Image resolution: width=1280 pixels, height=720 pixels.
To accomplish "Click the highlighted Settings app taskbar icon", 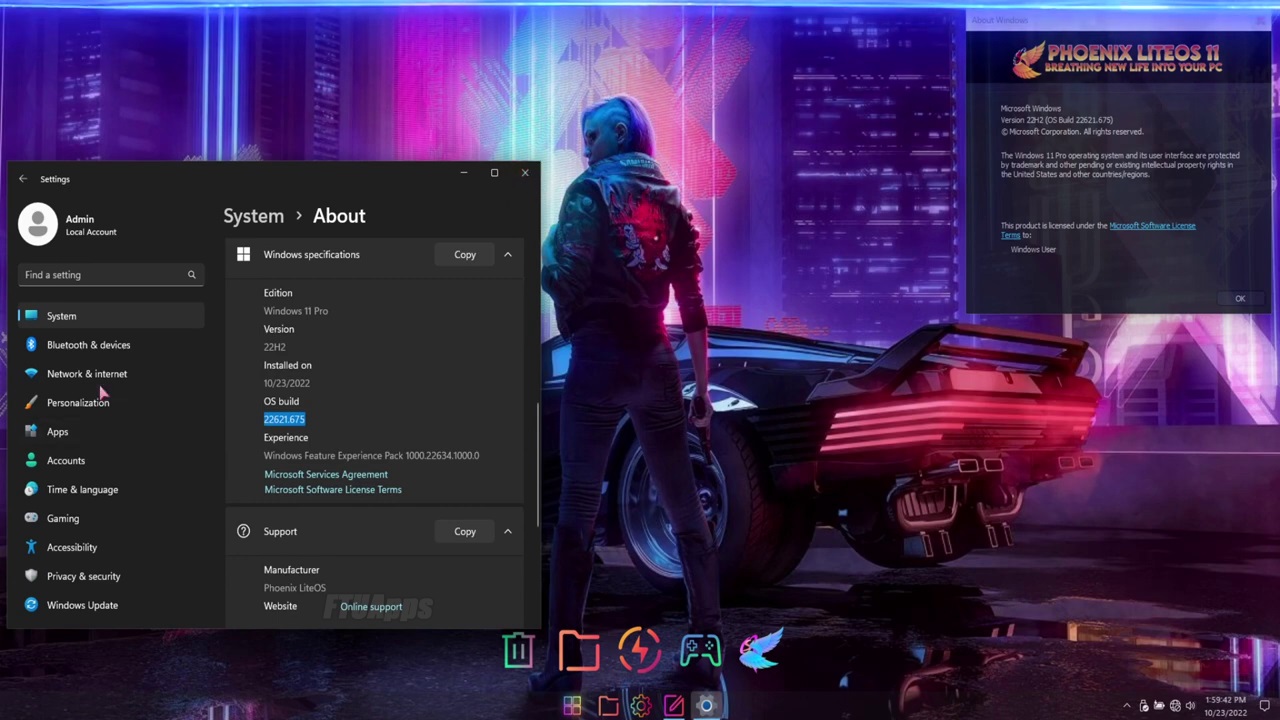I will (x=706, y=706).
